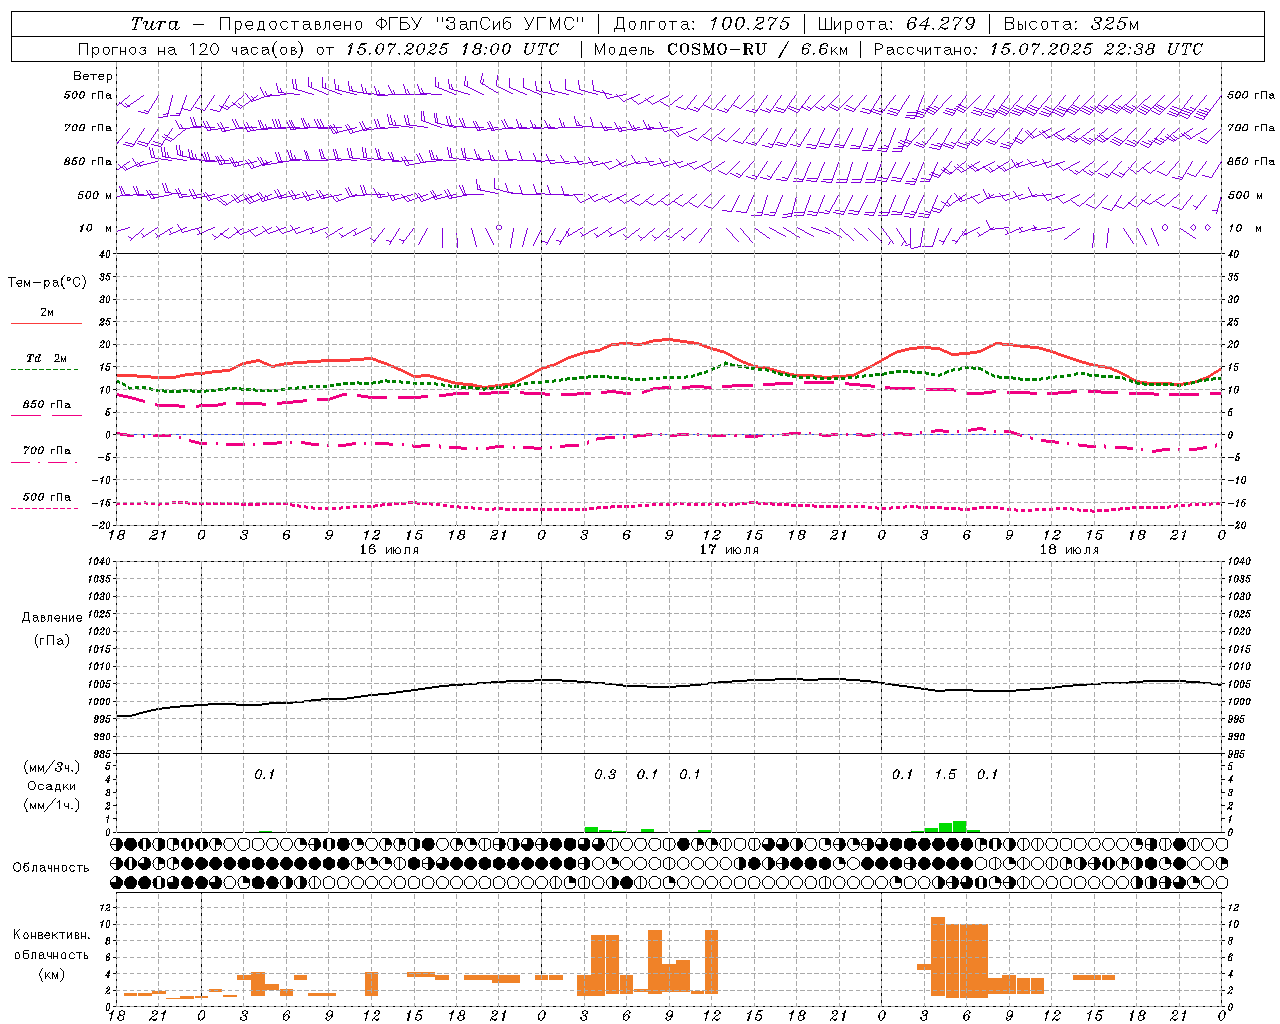
Task: Click green dashed line sample under "Td 2м"
Action: tap(46, 370)
